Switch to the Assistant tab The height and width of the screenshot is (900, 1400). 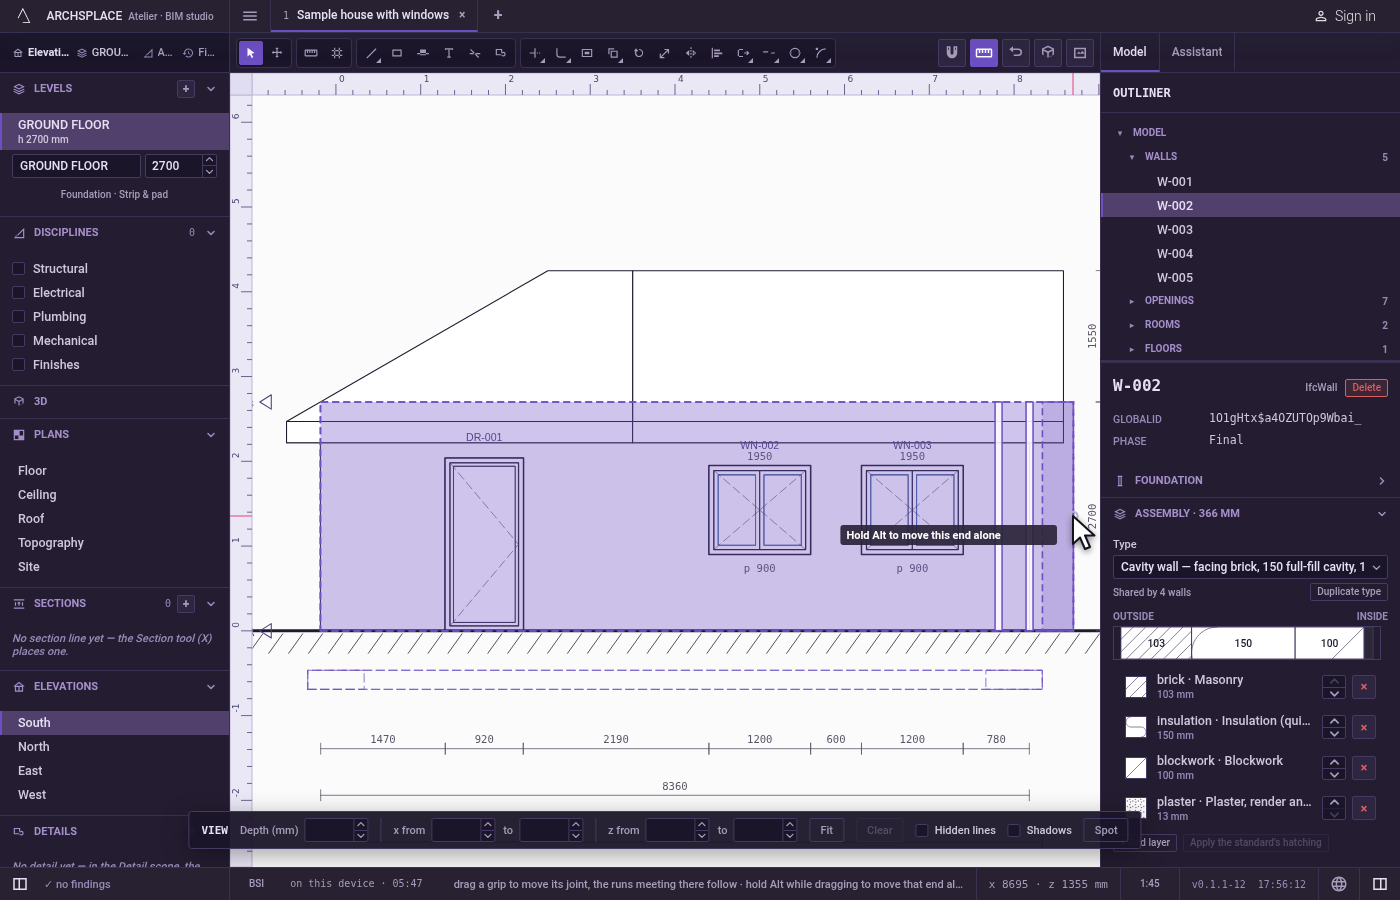click(1197, 52)
